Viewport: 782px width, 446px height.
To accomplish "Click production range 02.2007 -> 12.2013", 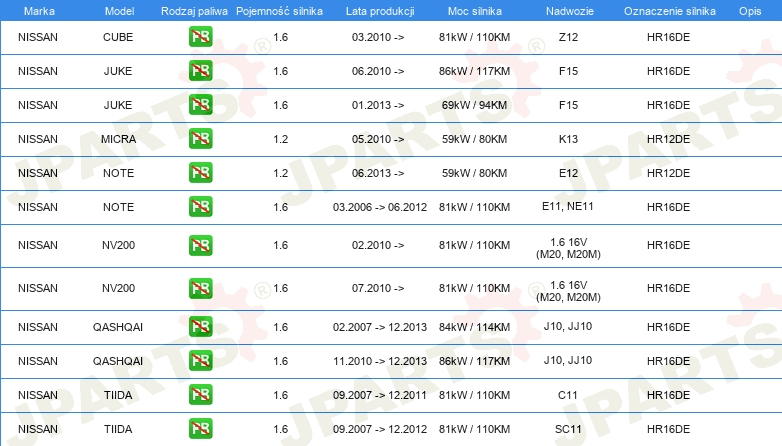I will (380, 327).
